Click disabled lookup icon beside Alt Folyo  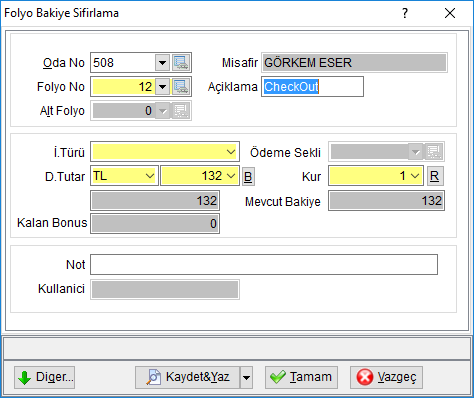pos(181,111)
